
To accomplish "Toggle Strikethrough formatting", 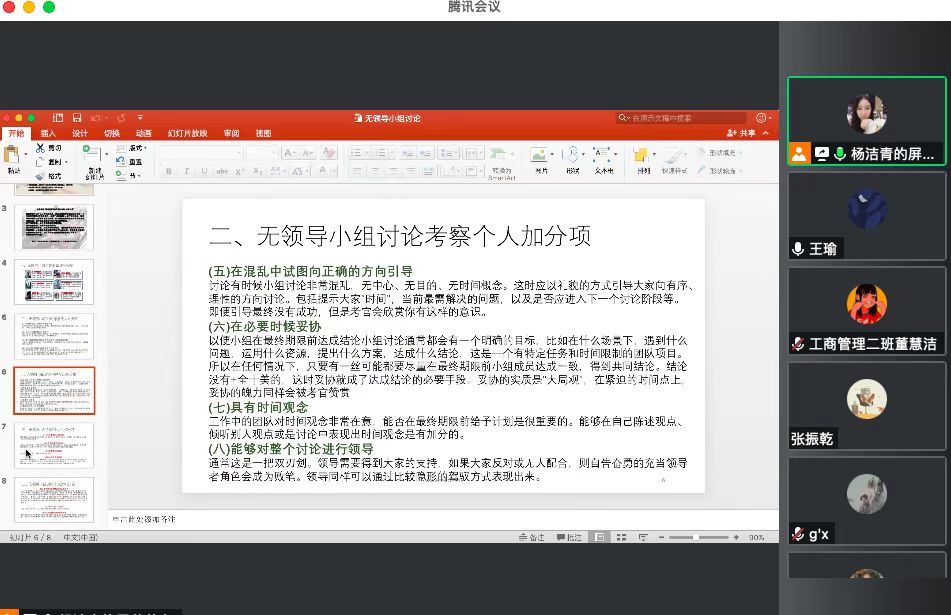I will (223, 172).
